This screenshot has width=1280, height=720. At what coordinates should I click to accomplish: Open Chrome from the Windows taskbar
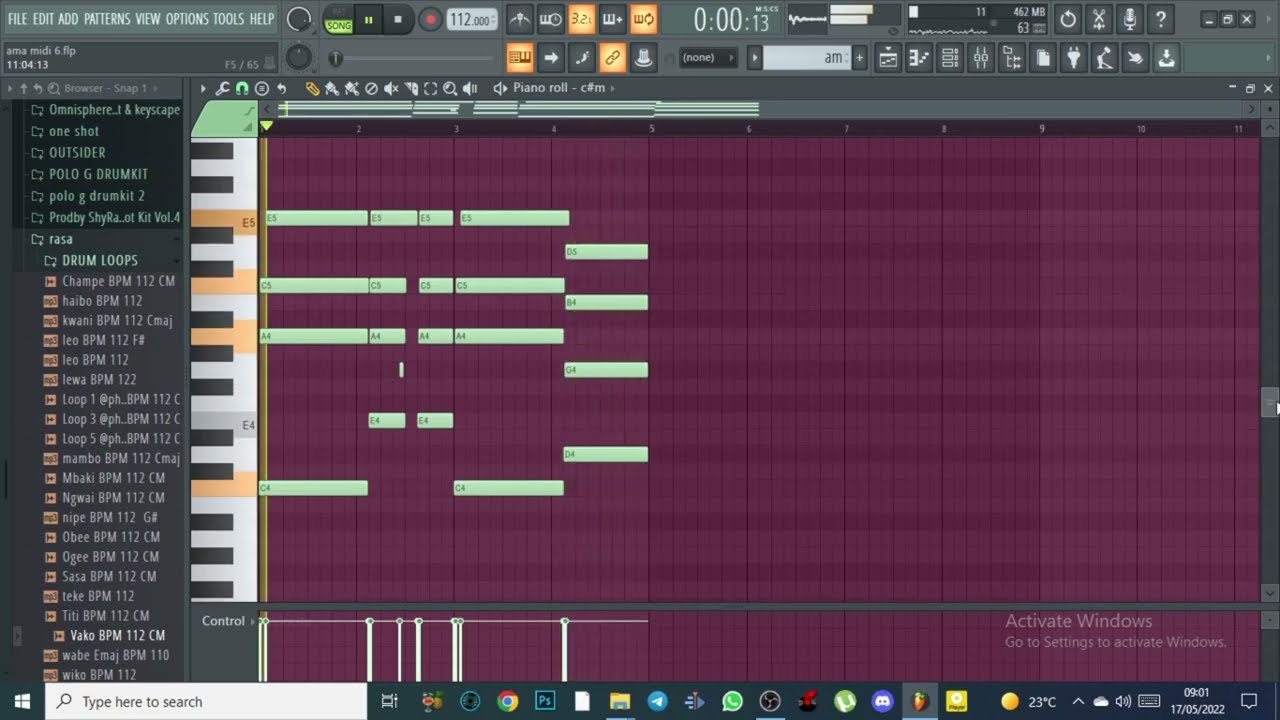(x=507, y=701)
